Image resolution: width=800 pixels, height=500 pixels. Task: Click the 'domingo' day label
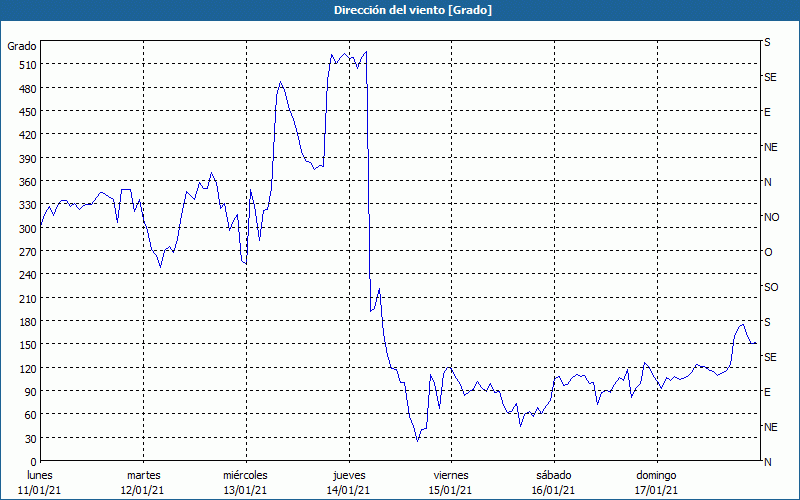(x=656, y=475)
